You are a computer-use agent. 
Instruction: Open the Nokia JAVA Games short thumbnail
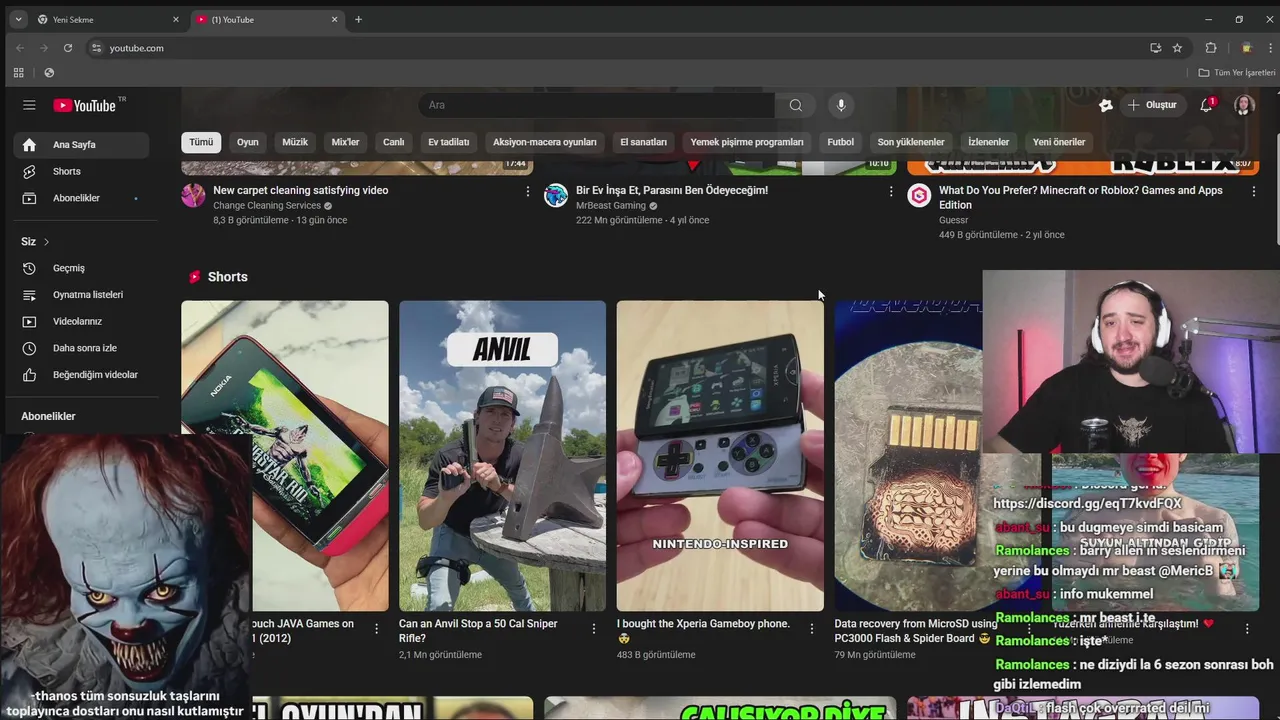pos(285,456)
